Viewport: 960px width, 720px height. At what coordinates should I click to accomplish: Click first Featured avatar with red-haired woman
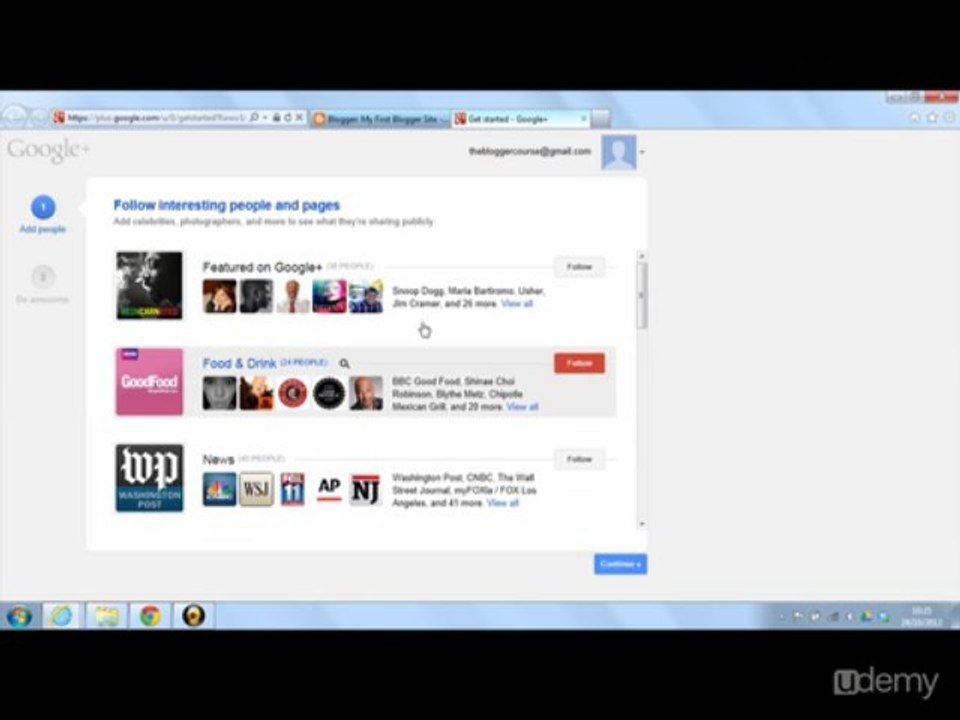pyautogui.click(x=219, y=296)
